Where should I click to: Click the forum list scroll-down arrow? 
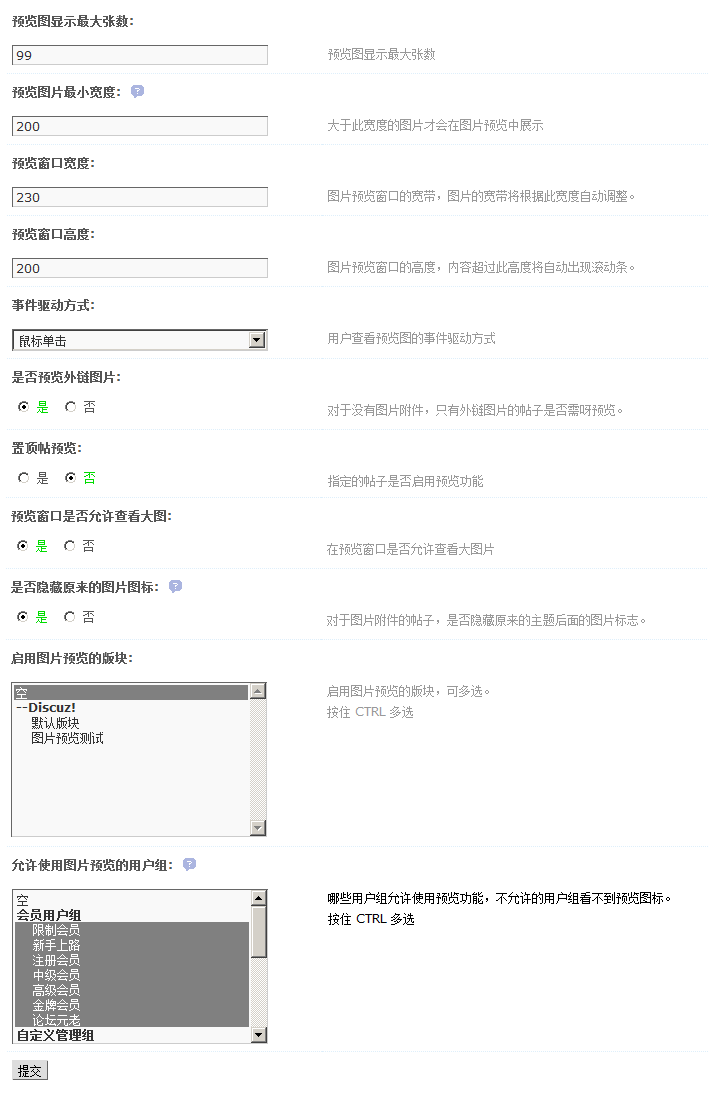(258, 828)
